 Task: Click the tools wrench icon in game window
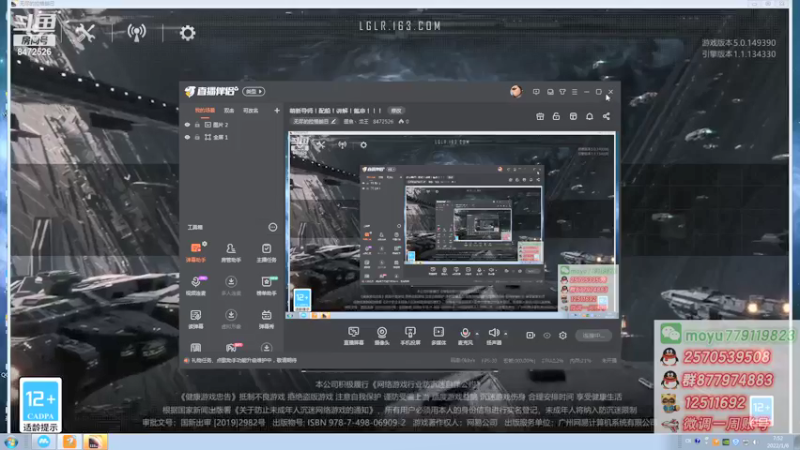tap(85, 33)
